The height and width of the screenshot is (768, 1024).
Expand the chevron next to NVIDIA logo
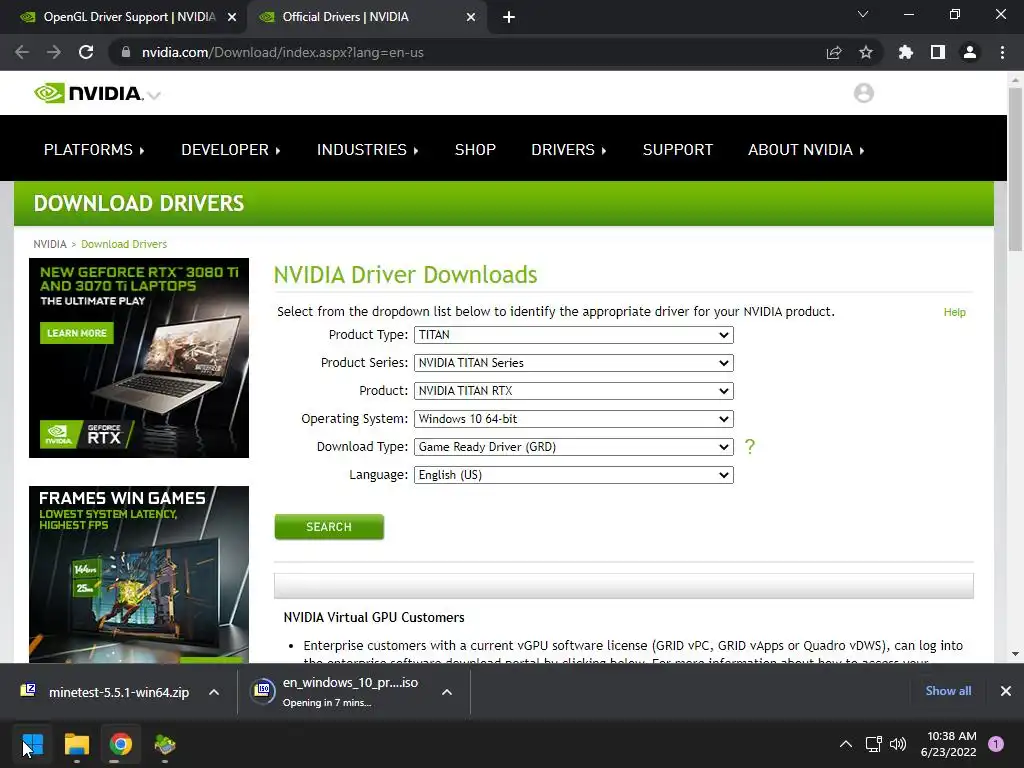154,96
